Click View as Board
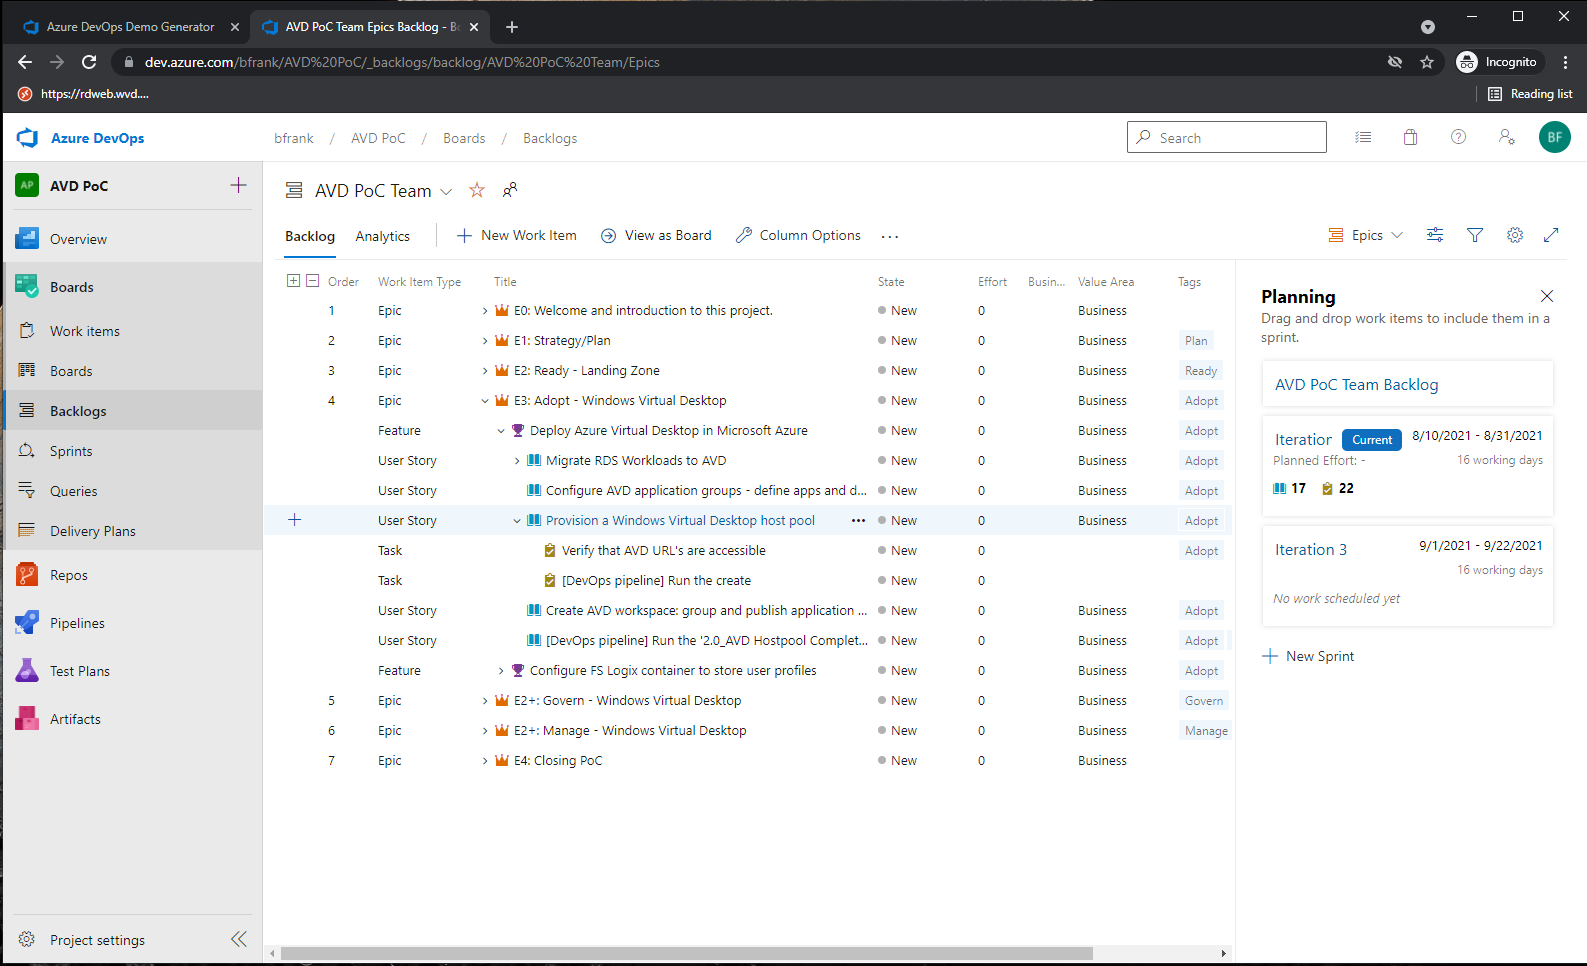This screenshot has width=1587, height=966. [656, 235]
